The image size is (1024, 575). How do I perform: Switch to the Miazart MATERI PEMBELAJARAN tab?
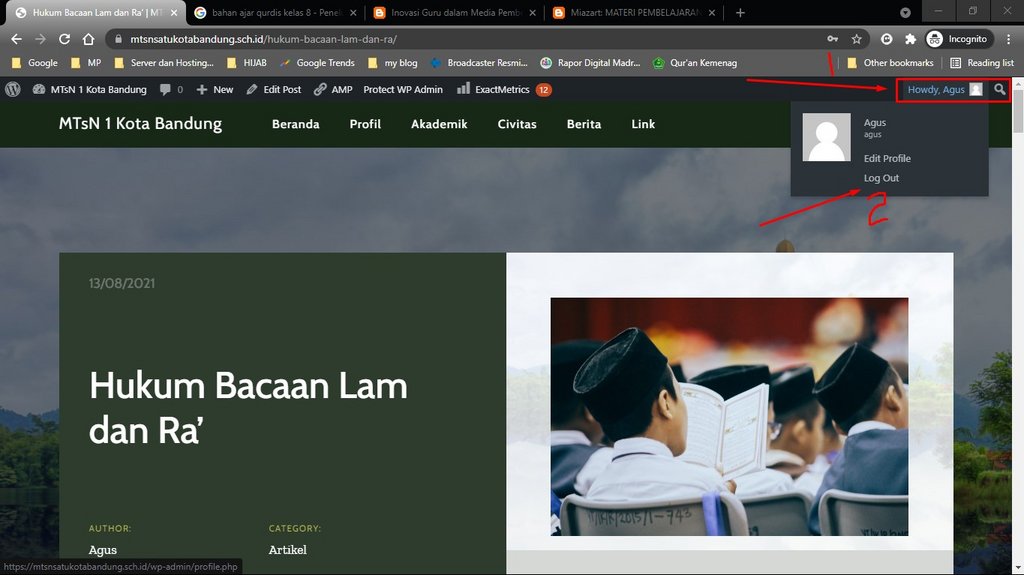click(634, 12)
